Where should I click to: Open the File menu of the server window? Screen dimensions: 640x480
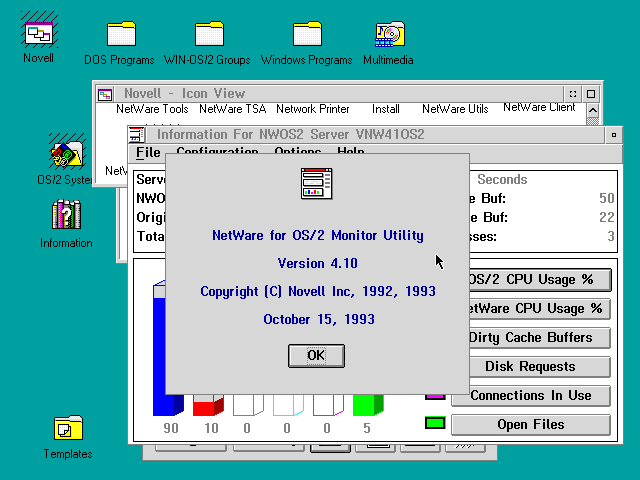click(x=148, y=153)
